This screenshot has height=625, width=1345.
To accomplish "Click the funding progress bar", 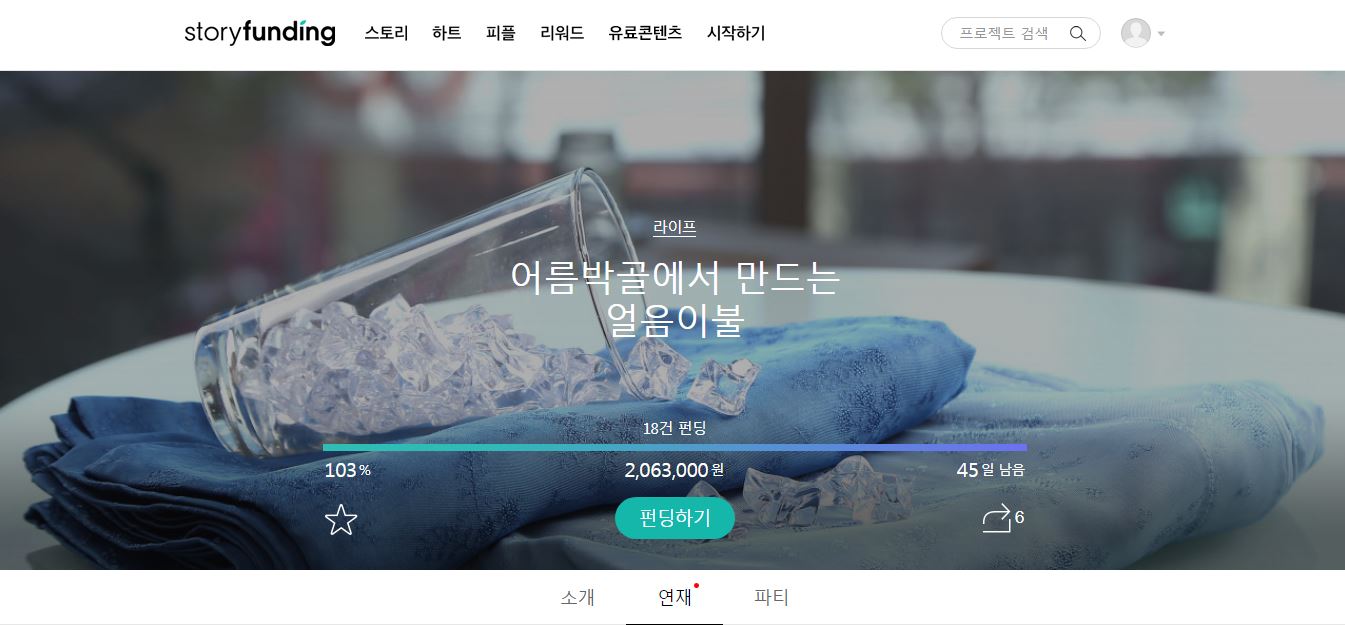I will (x=675, y=448).
